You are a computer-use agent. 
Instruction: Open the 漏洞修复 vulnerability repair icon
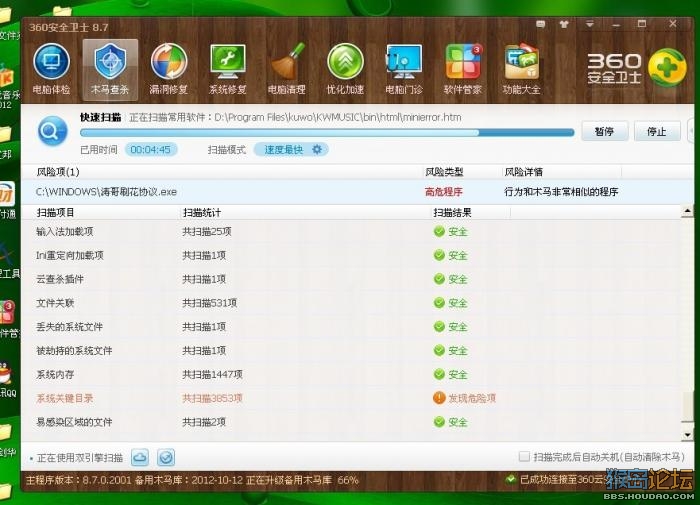[x=169, y=69]
